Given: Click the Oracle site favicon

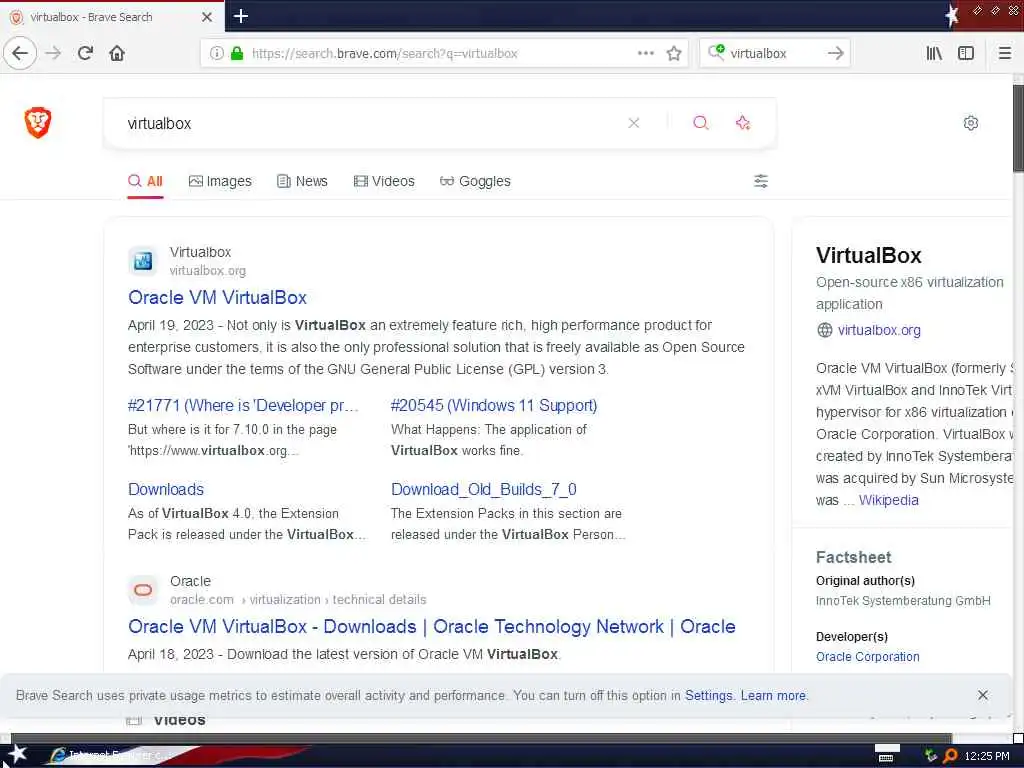Looking at the screenshot, I should click(x=143, y=590).
